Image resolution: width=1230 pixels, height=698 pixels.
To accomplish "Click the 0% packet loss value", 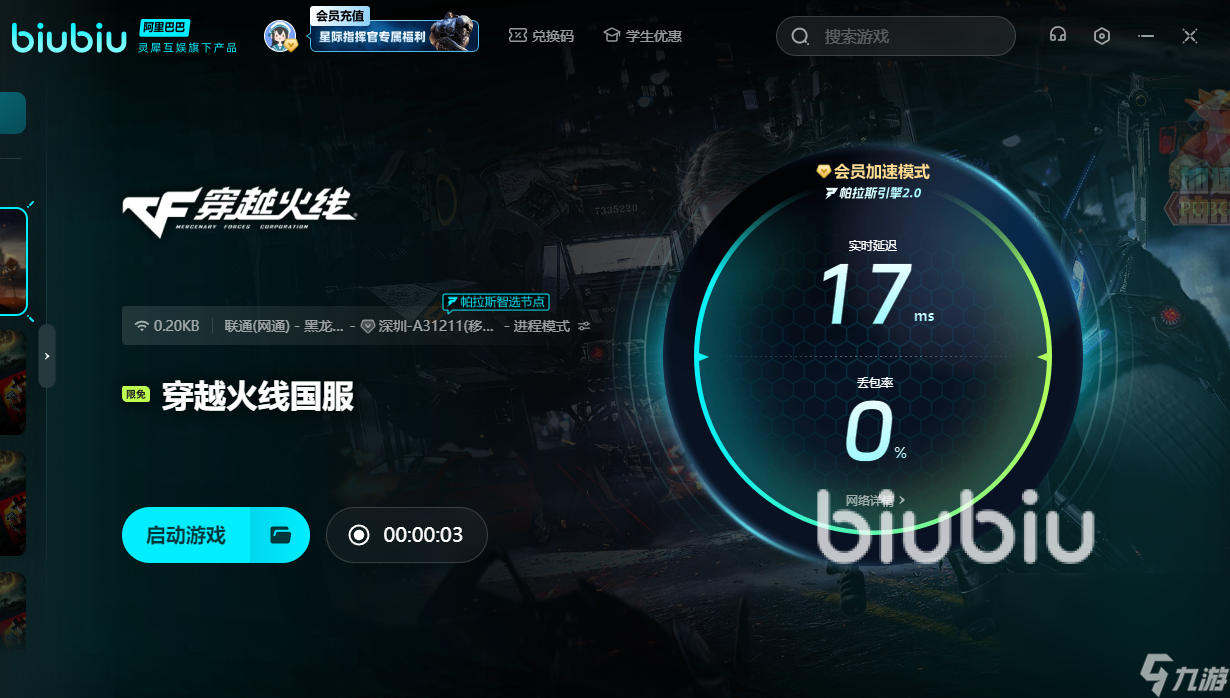I will 877,433.
